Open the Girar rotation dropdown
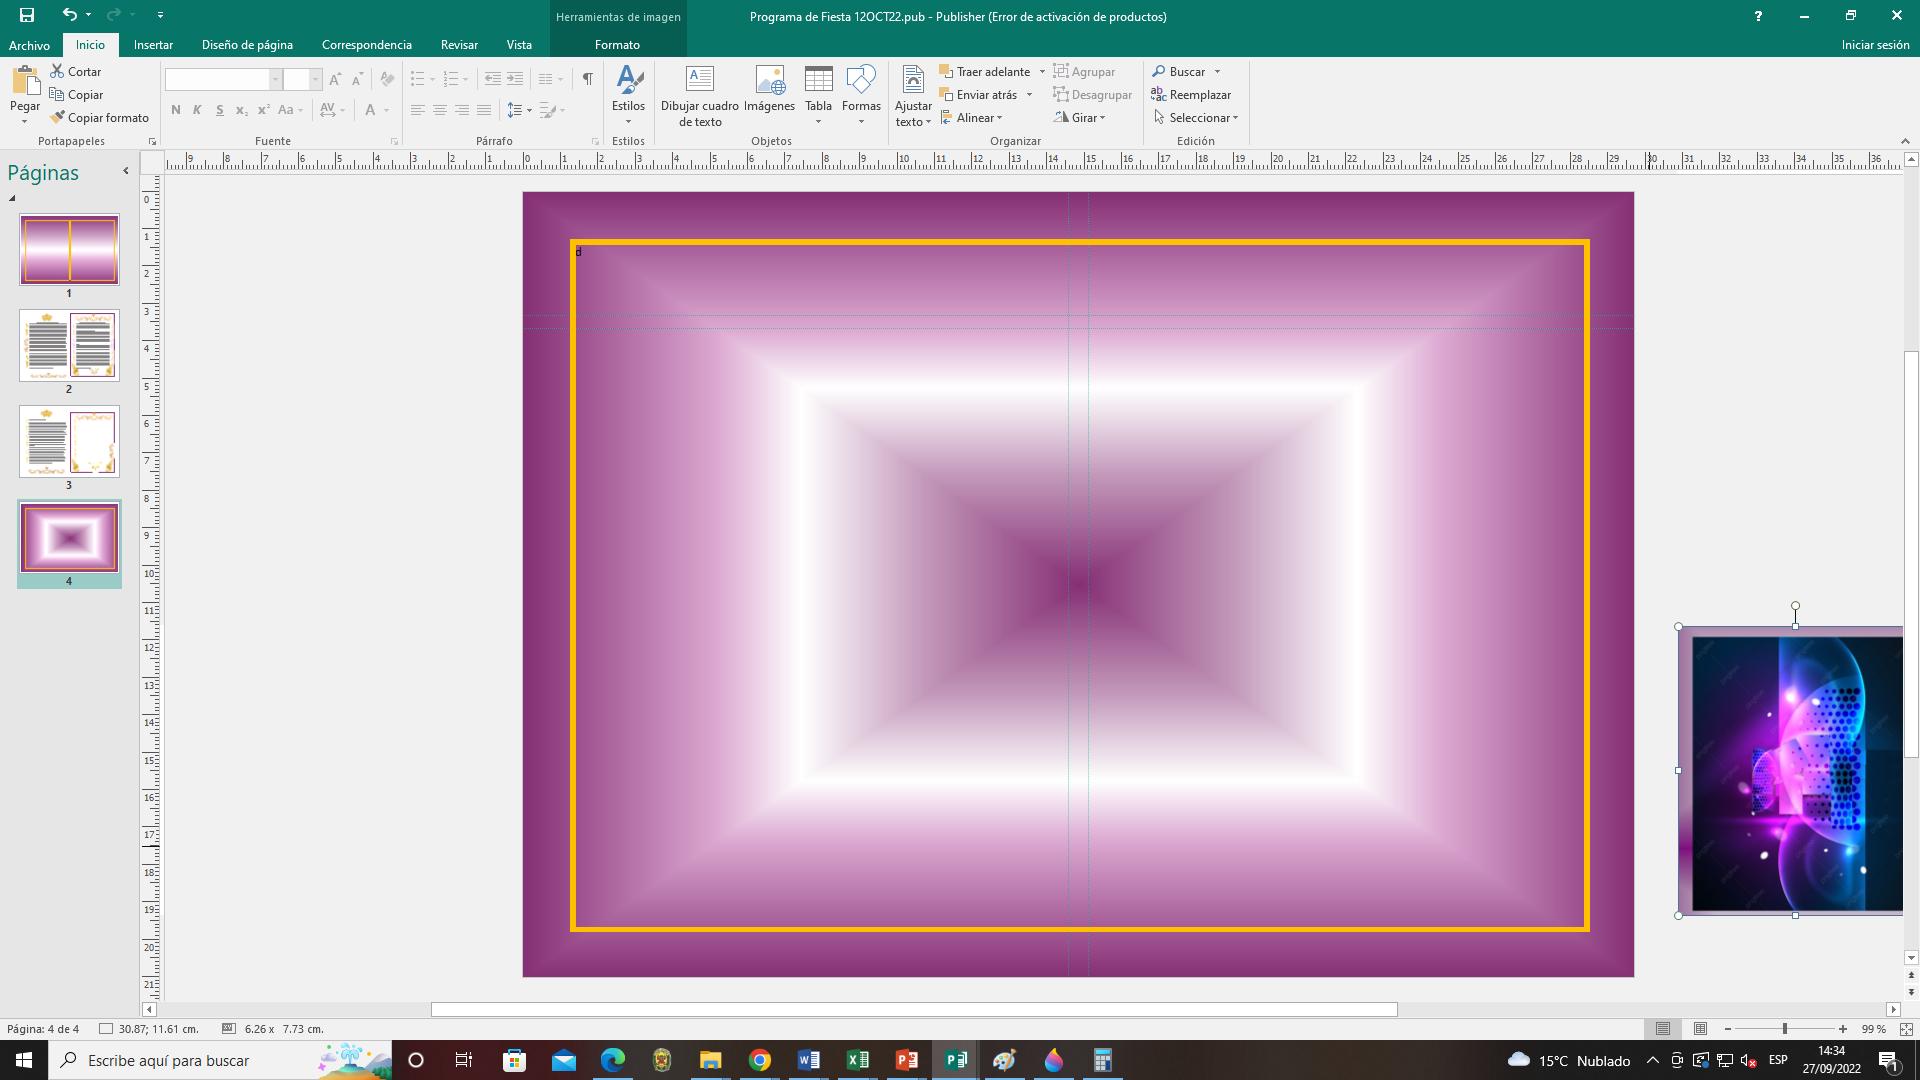The width and height of the screenshot is (1920, 1080). [x=1083, y=118]
